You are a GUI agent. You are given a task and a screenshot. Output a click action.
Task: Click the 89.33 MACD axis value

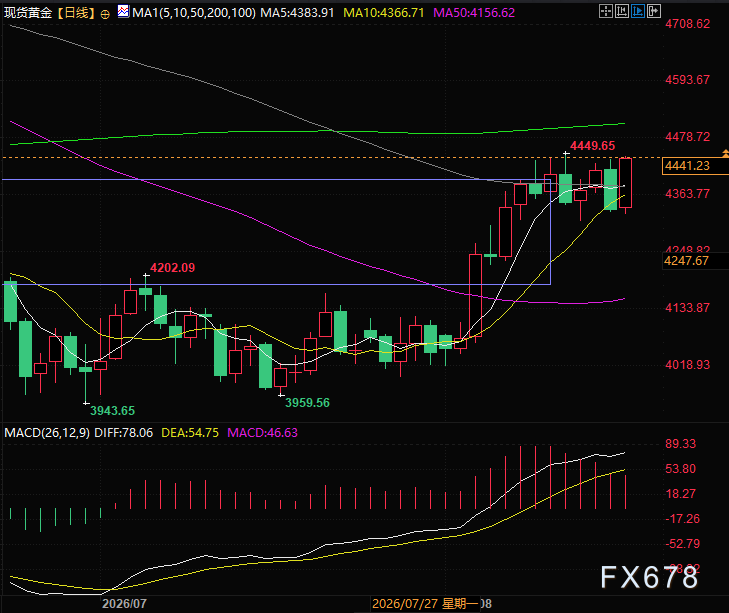pyautogui.click(x=681, y=444)
